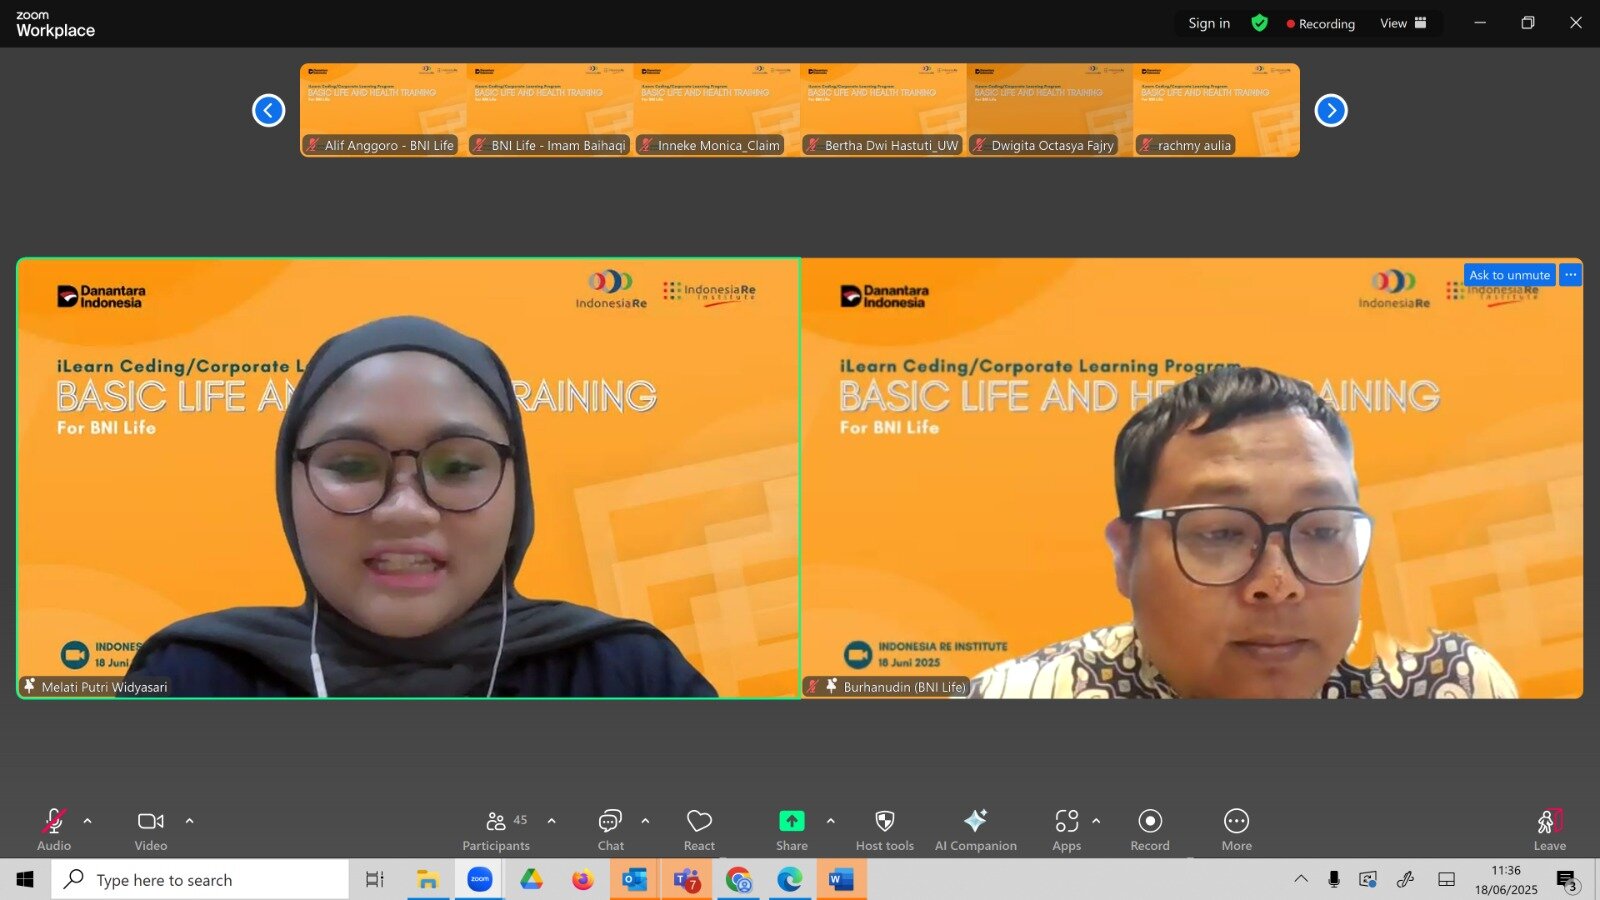1600x900 pixels.
Task: Start recording with Record button
Action: 1150,830
